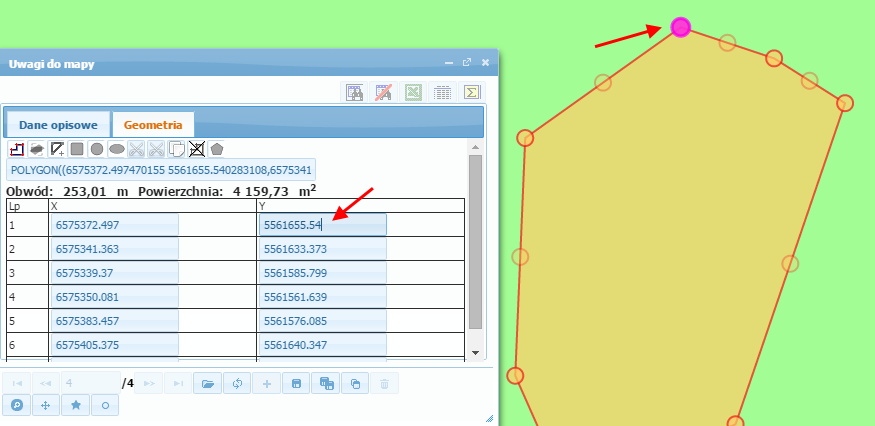Click the trash delete record icon
875x426 pixels.
[384, 384]
